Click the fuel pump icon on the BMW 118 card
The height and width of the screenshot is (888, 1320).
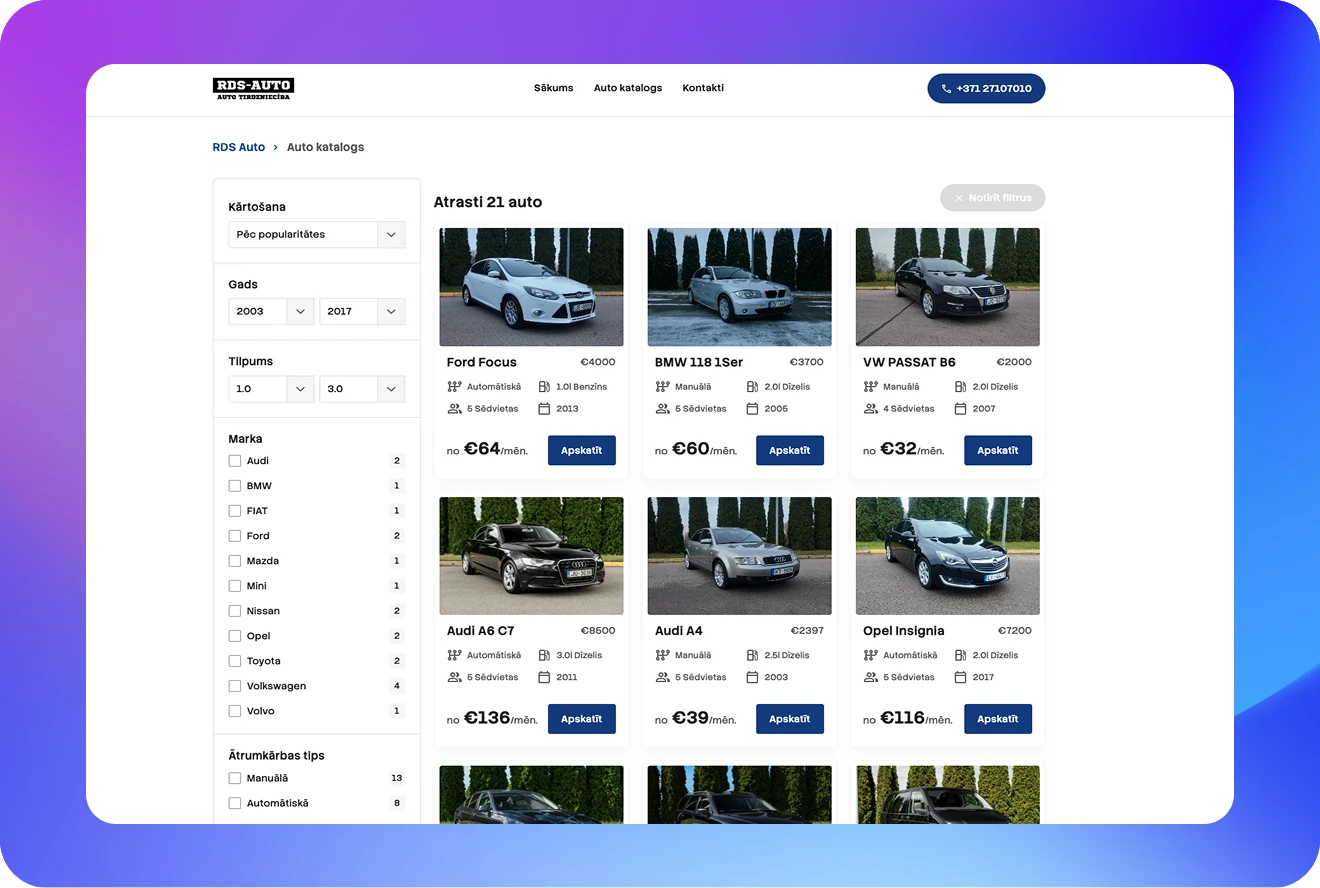[752, 387]
